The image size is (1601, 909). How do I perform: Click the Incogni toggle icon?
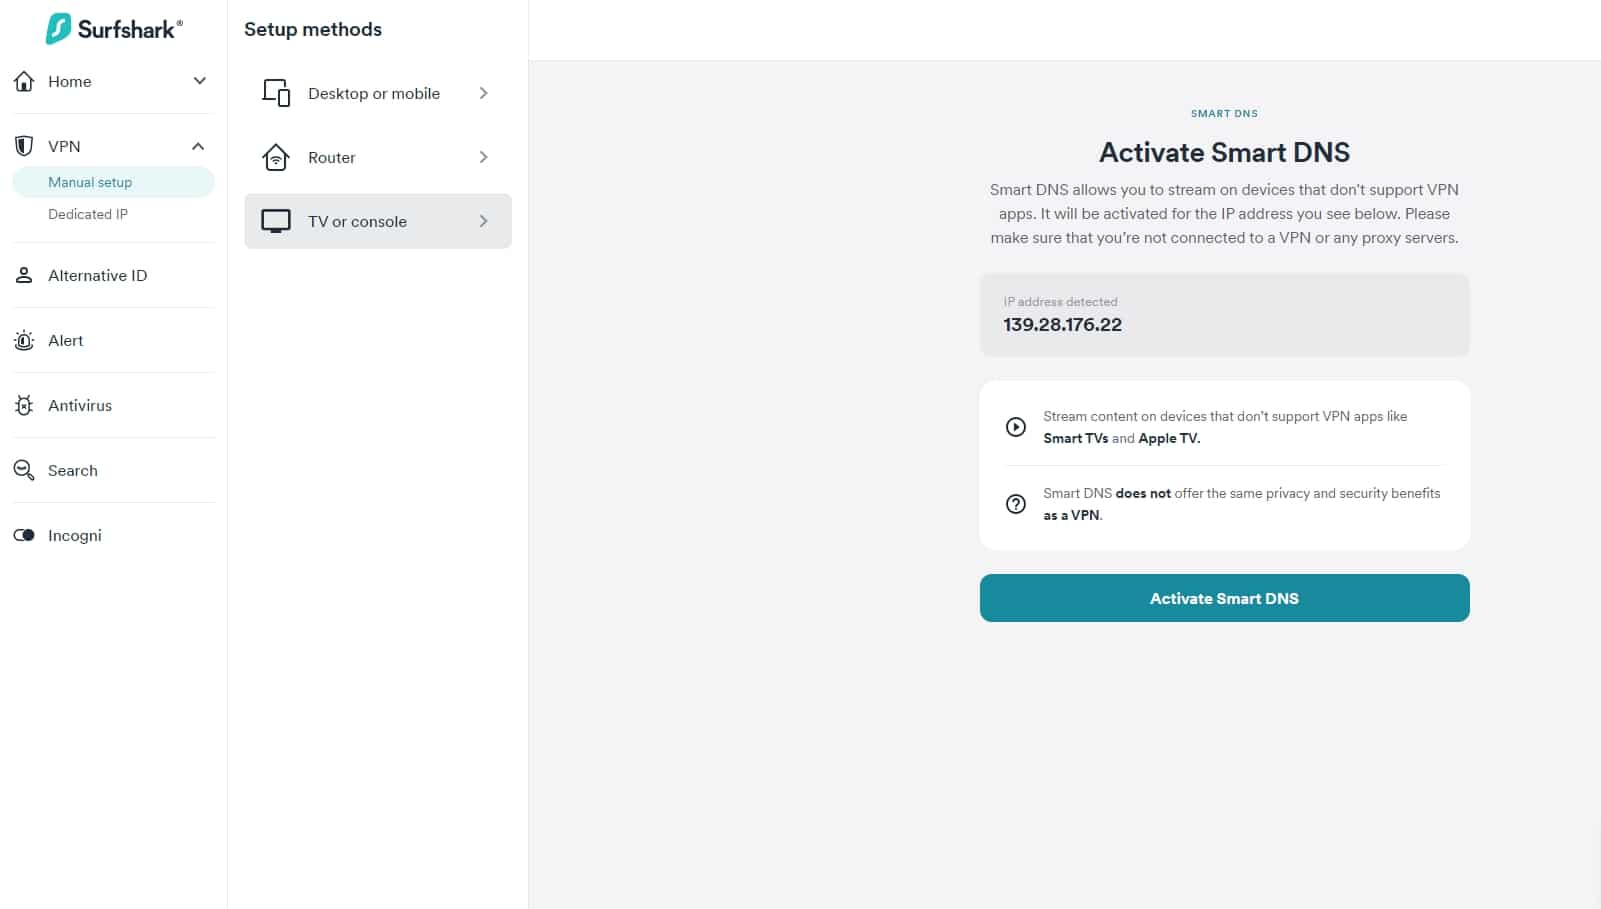[x=24, y=535]
